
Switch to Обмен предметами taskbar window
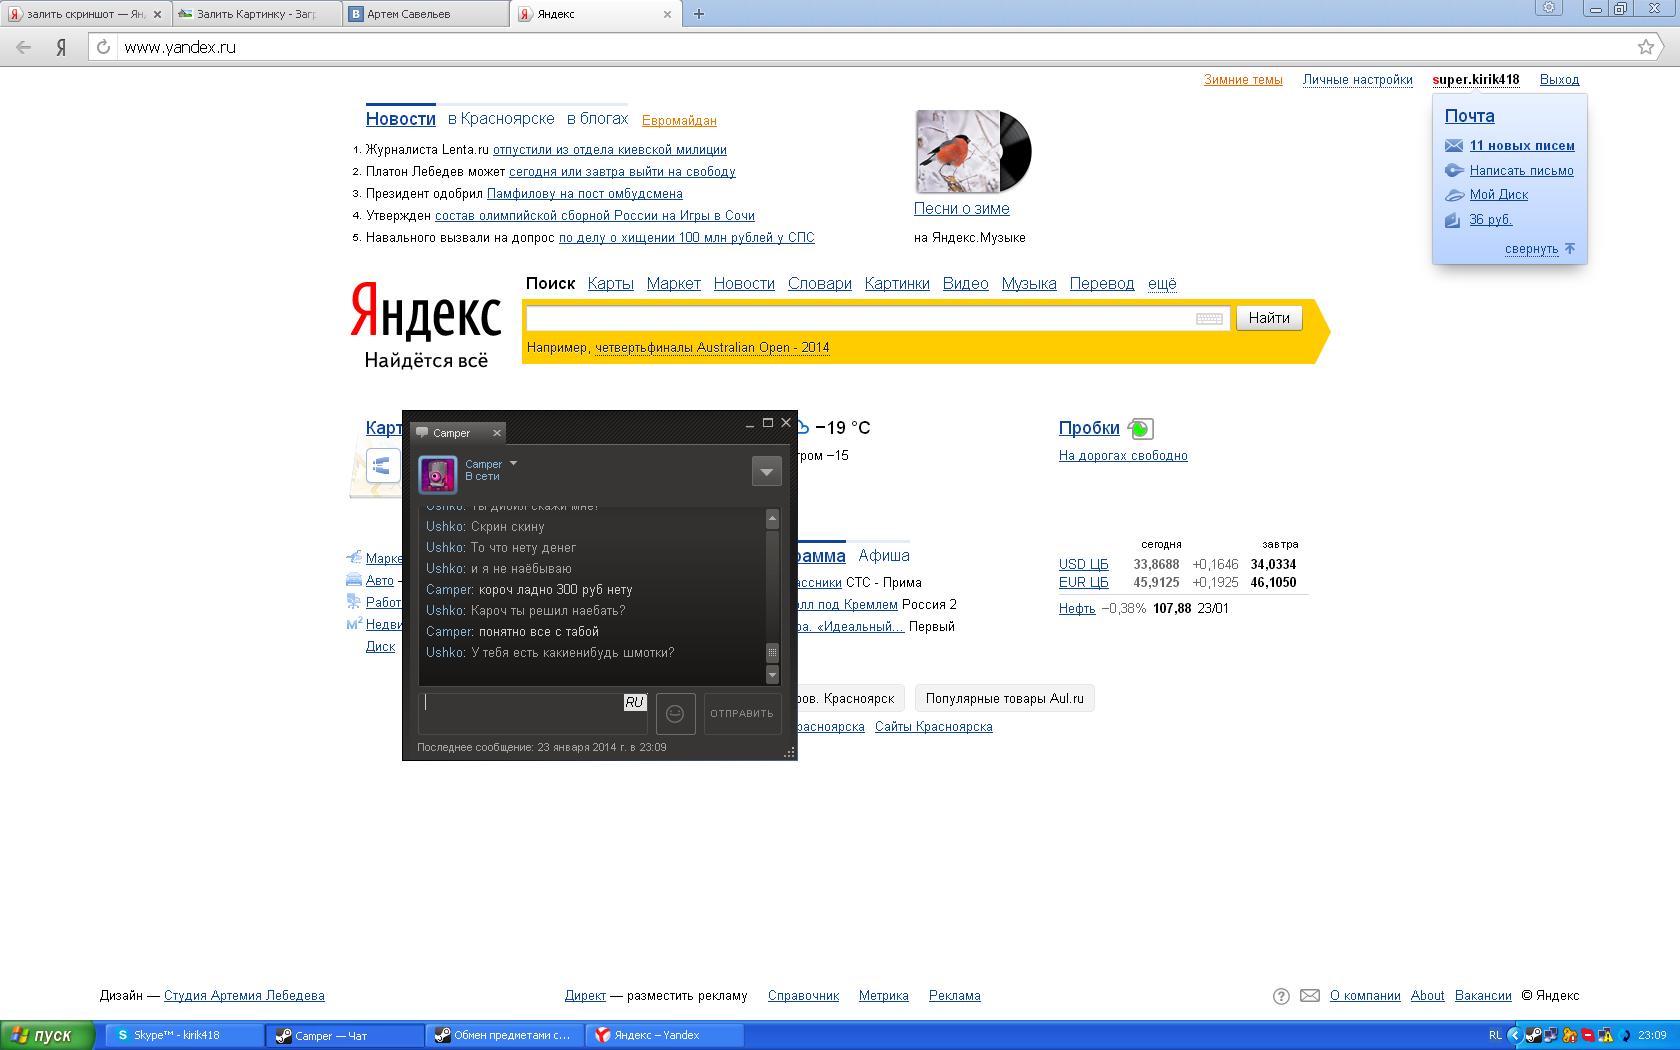tap(506, 1035)
